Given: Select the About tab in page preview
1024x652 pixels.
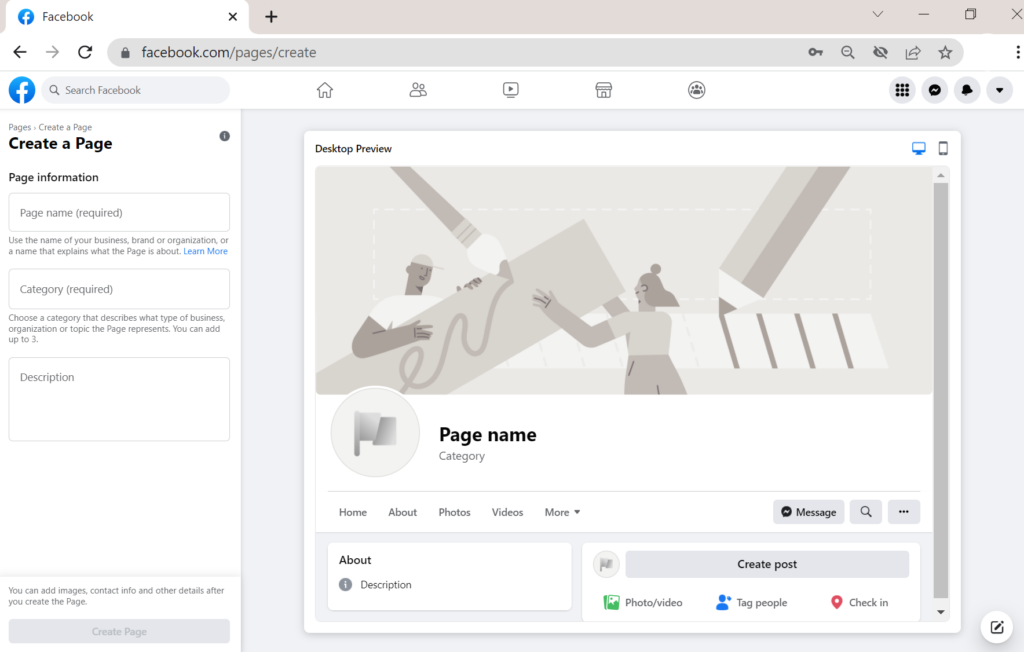Looking at the screenshot, I should (402, 512).
